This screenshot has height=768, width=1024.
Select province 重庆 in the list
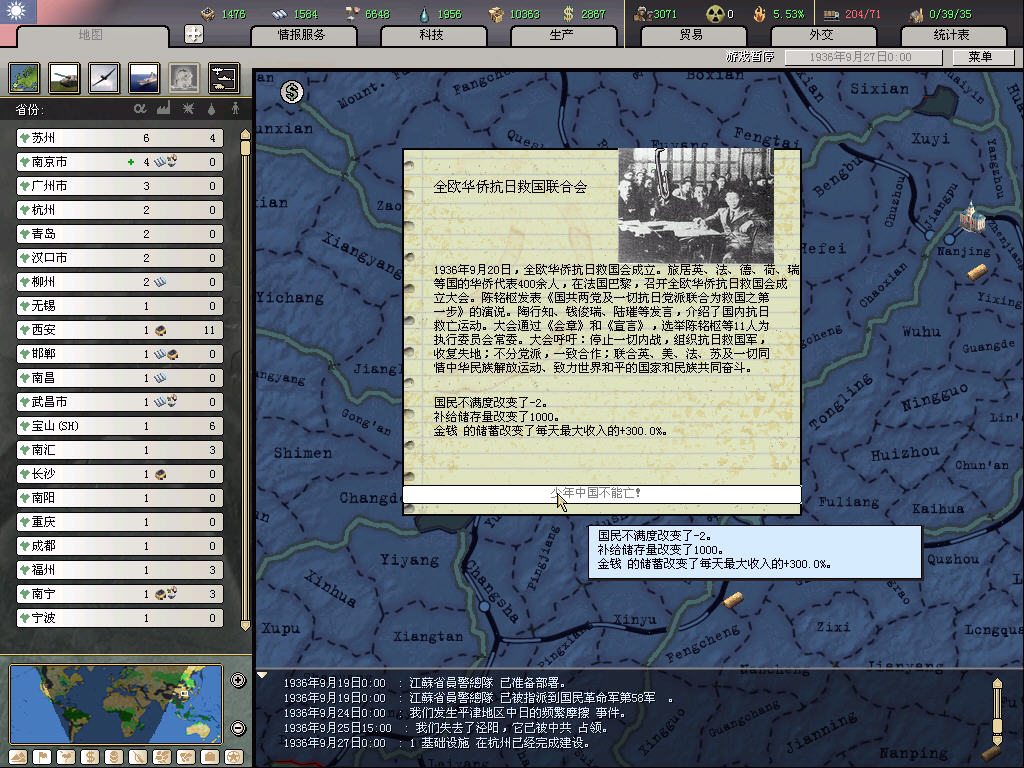pos(120,522)
